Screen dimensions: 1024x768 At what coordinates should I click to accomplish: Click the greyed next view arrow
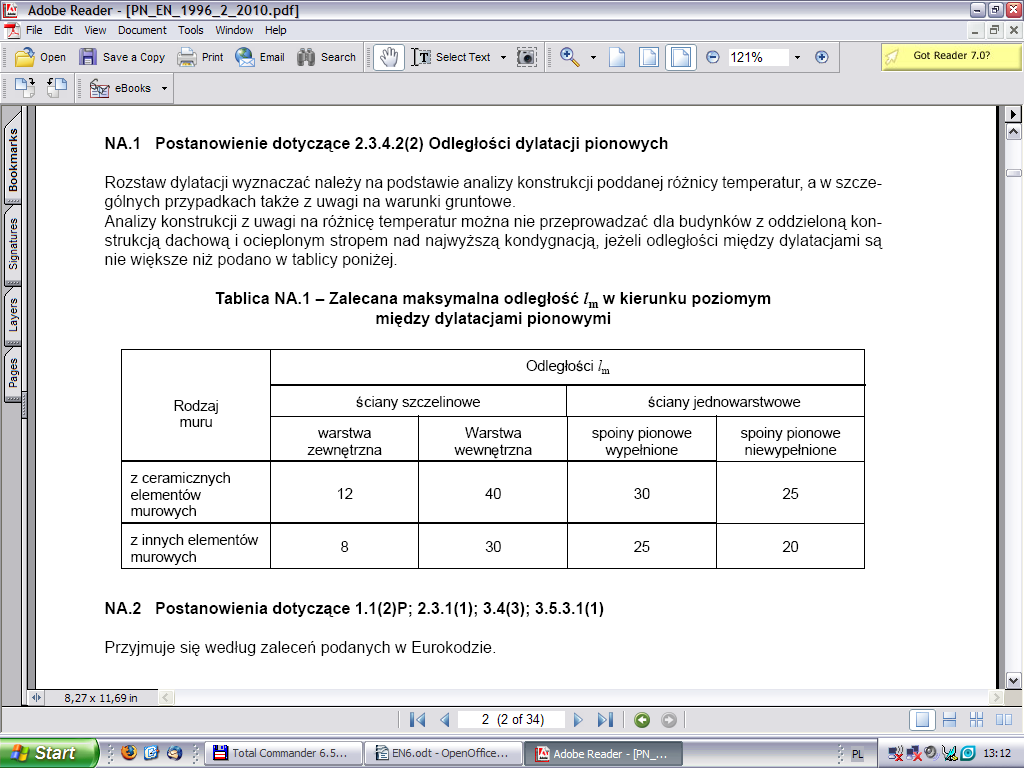[669, 720]
